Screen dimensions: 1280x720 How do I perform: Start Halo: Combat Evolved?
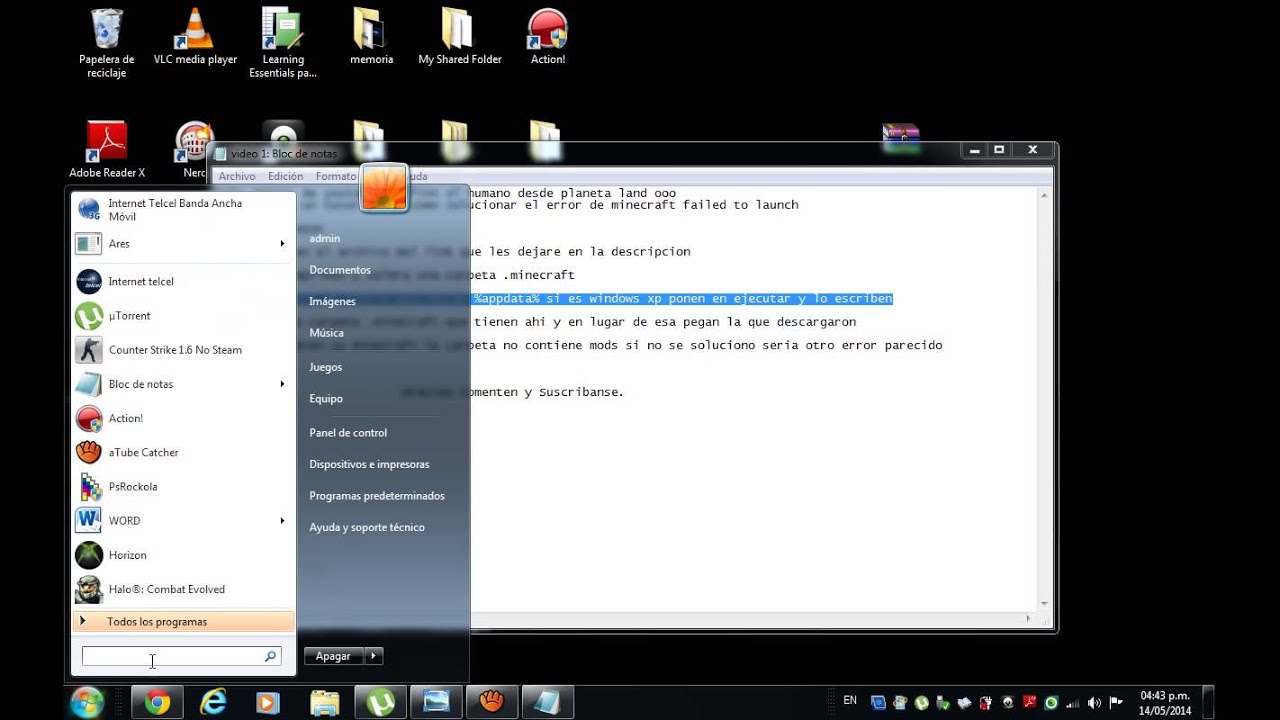tap(185, 589)
